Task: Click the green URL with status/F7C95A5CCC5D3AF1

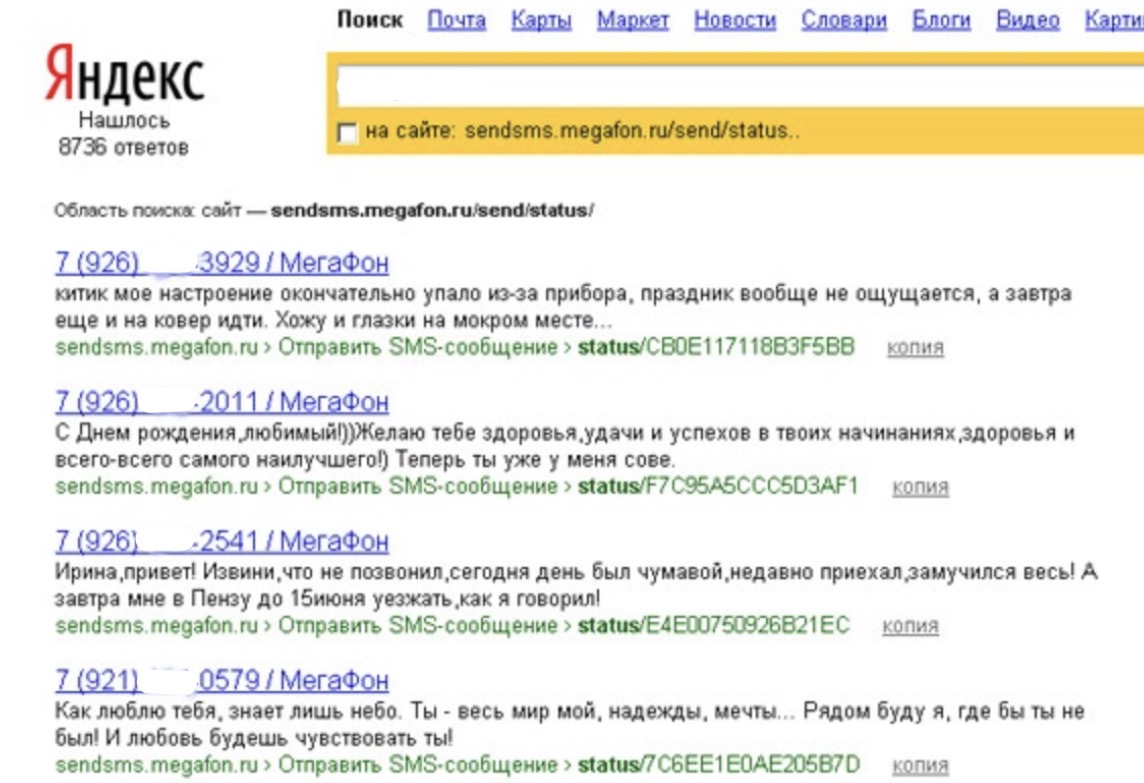Action: 457,486
